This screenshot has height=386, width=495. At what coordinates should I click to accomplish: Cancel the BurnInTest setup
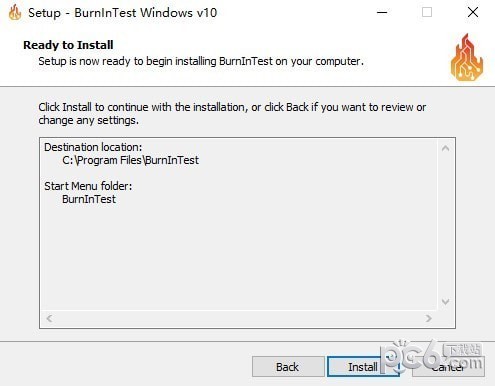(448, 367)
